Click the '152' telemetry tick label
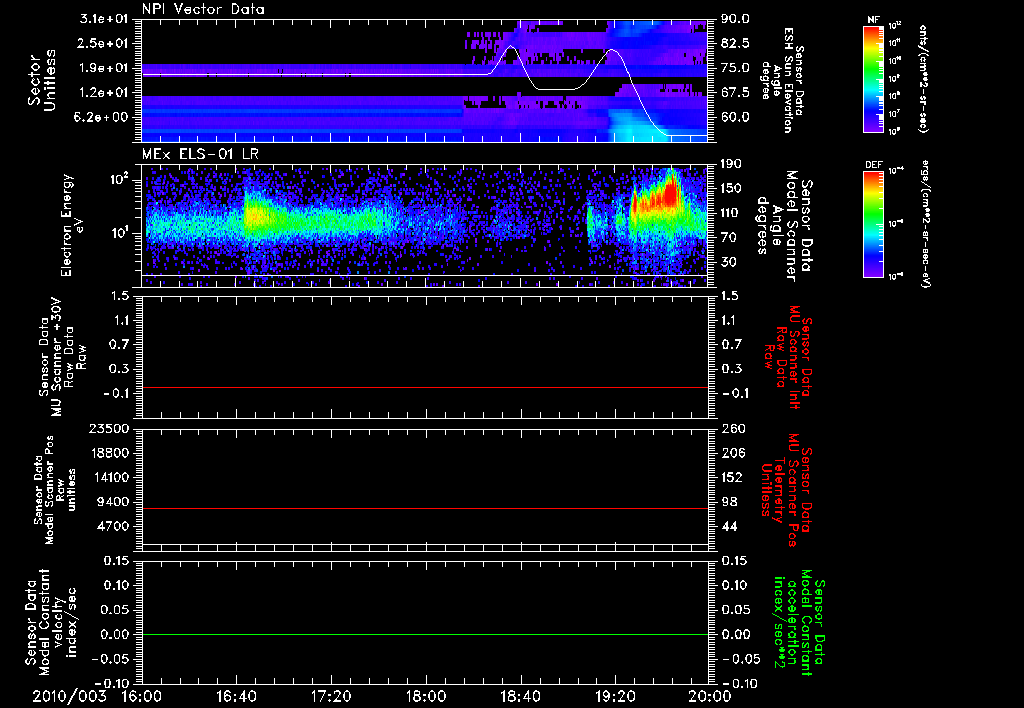This screenshot has width=1024, height=708. pyautogui.click(x=731, y=477)
